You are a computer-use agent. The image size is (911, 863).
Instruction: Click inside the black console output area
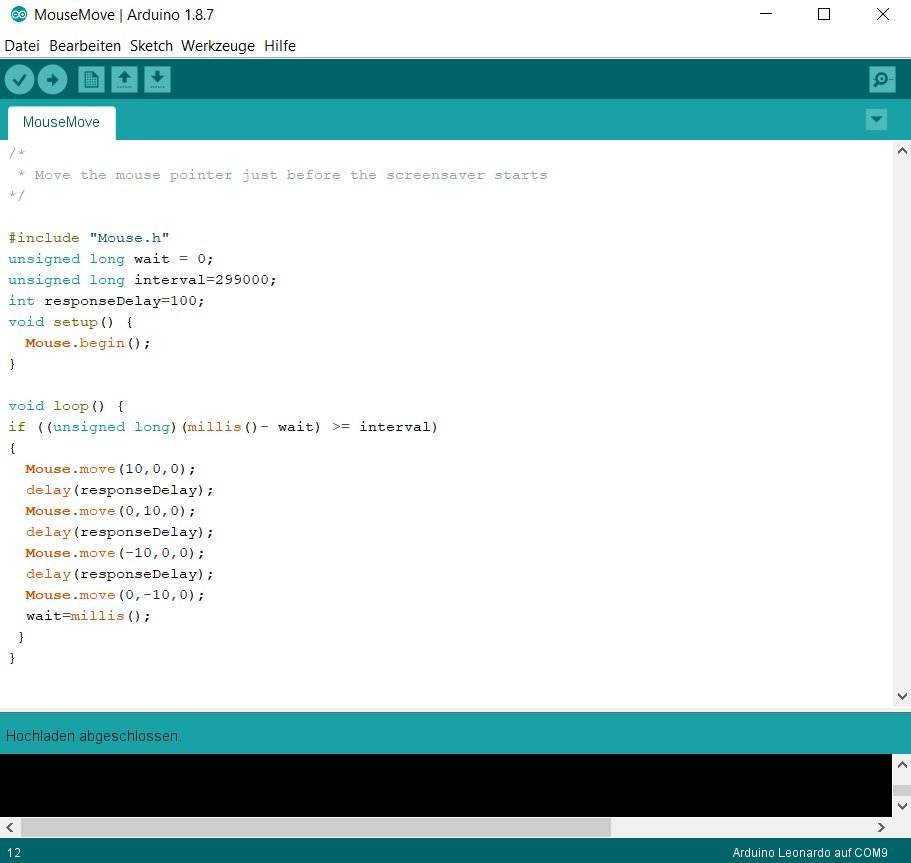click(446, 785)
